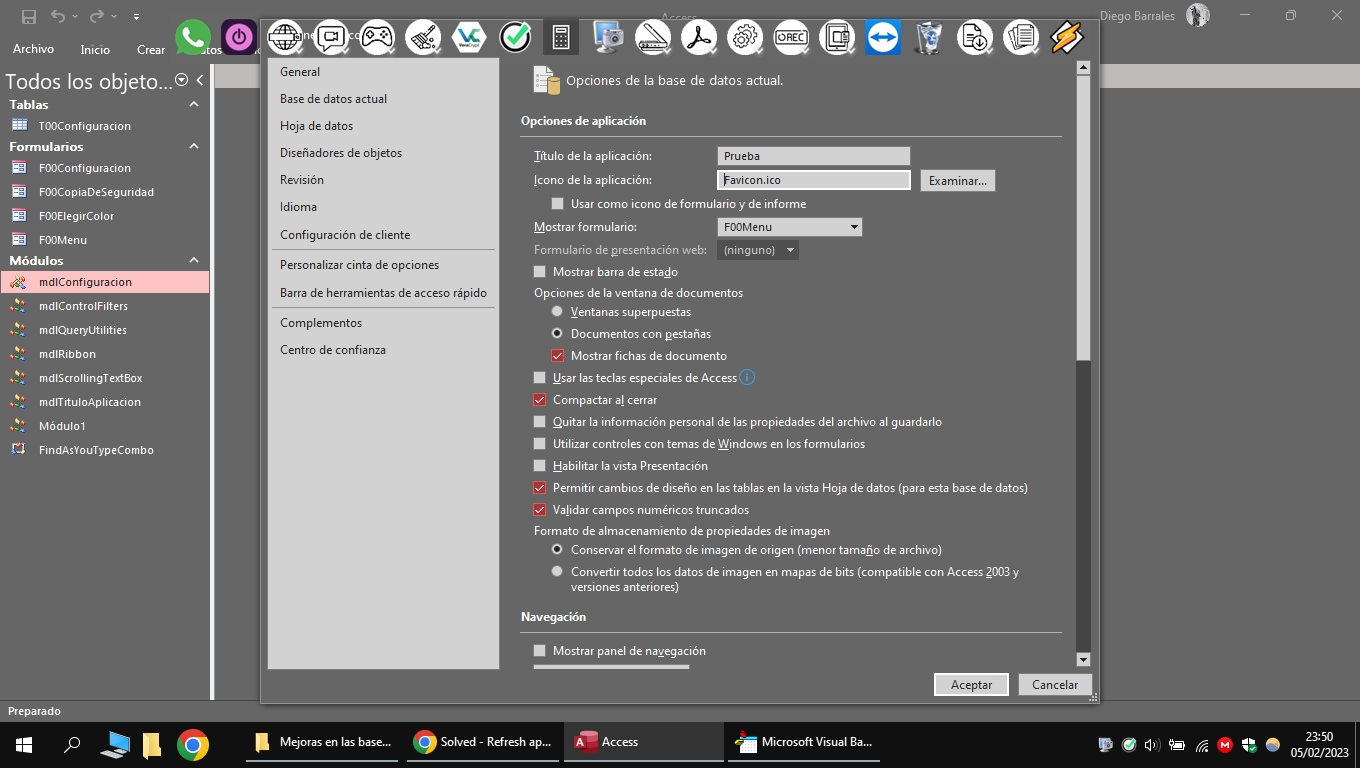Open 'Centro de confianza' category
This screenshot has width=1360, height=768.
tap(381, 350)
